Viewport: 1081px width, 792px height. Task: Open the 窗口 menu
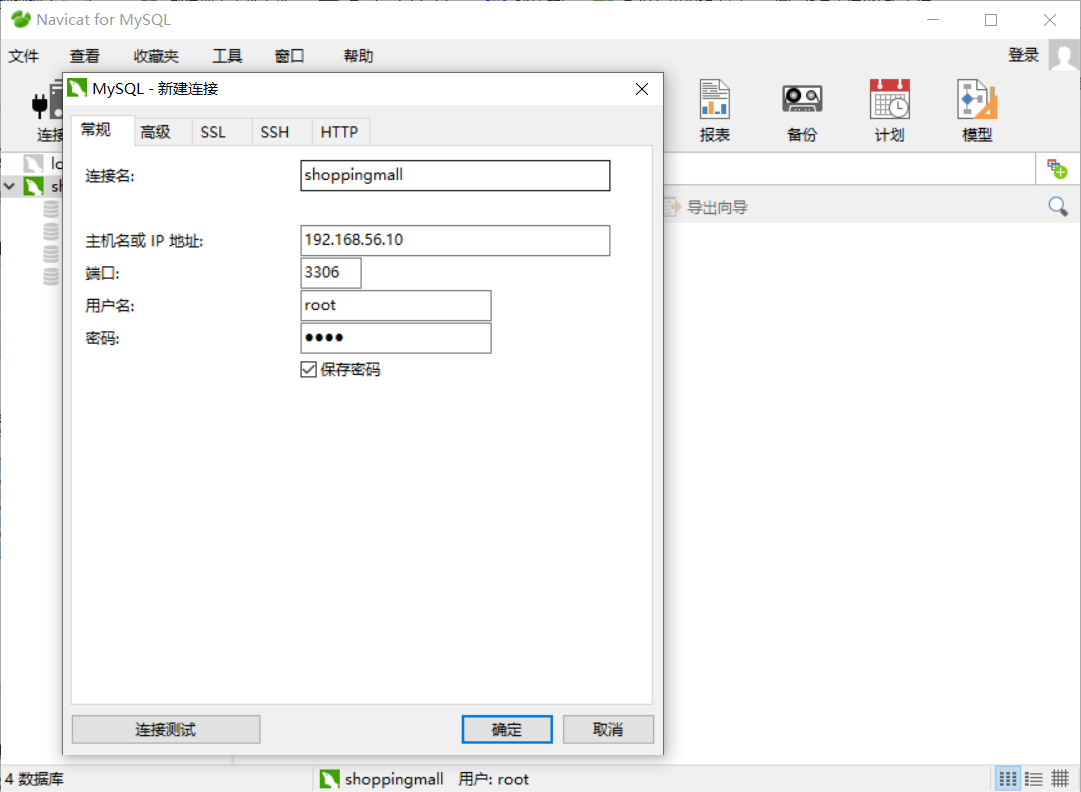pos(290,56)
